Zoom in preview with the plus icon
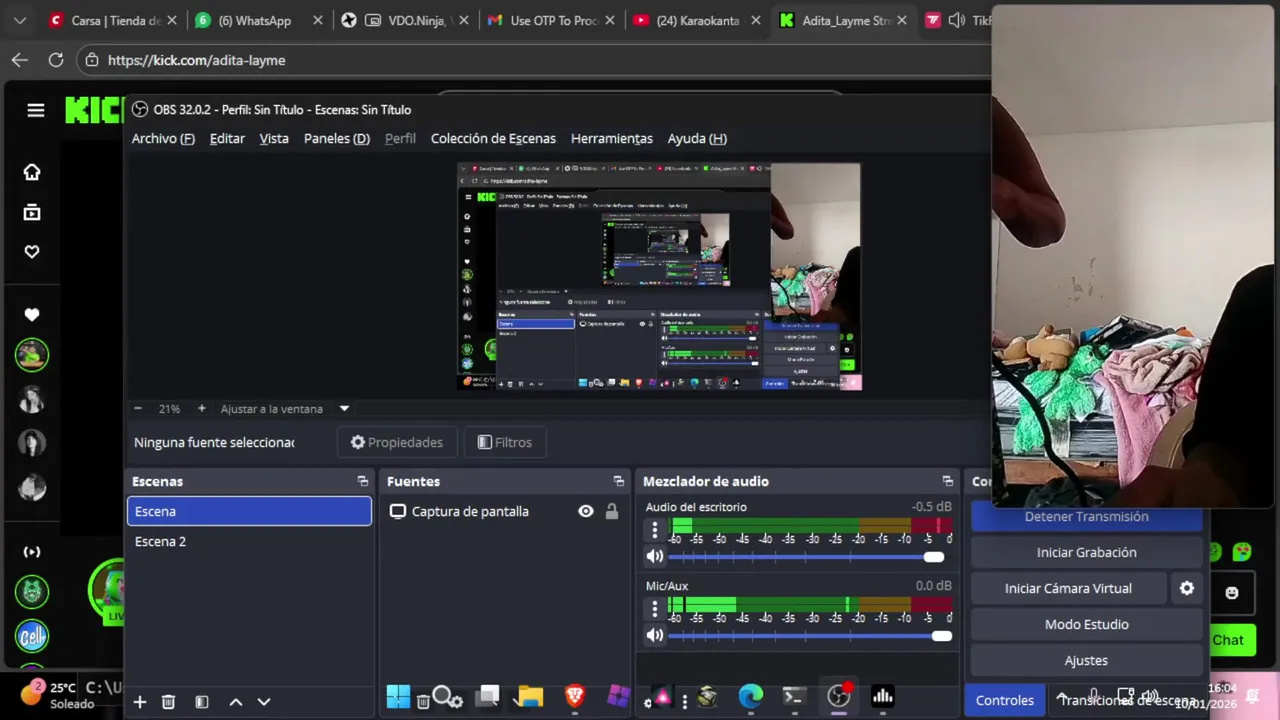Viewport: 1280px width, 720px height. tap(201, 409)
